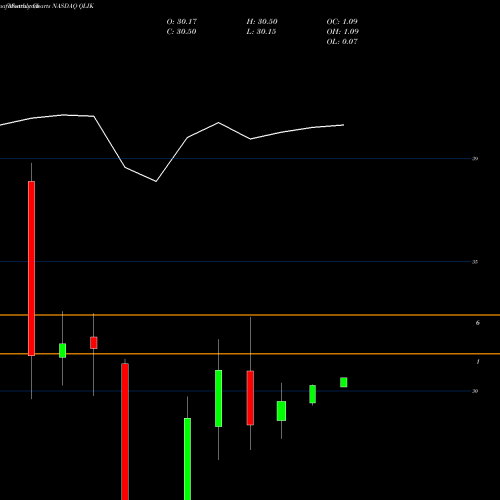Click the price axis label 30
This screenshot has height=500, width=500.
[x=475, y=391]
